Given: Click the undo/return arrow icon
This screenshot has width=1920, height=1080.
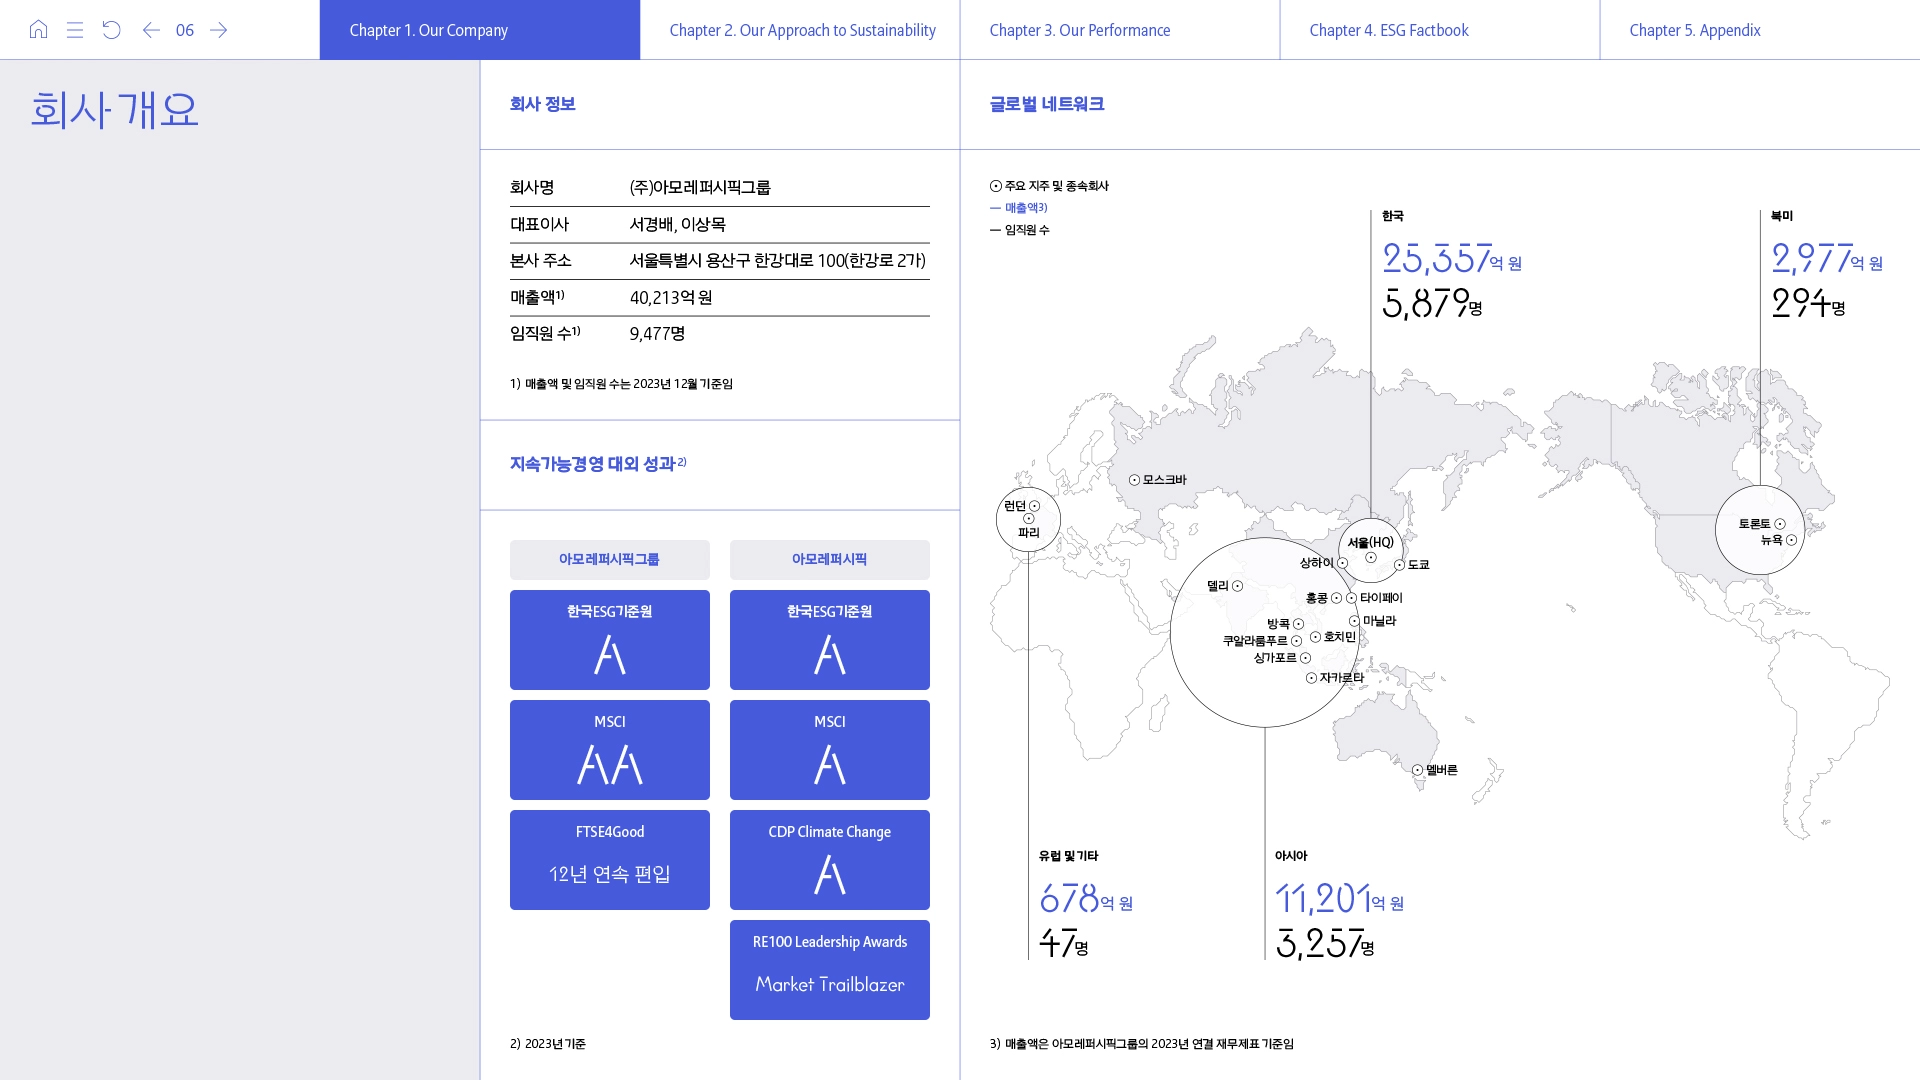Looking at the screenshot, I should pyautogui.click(x=112, y=30).
